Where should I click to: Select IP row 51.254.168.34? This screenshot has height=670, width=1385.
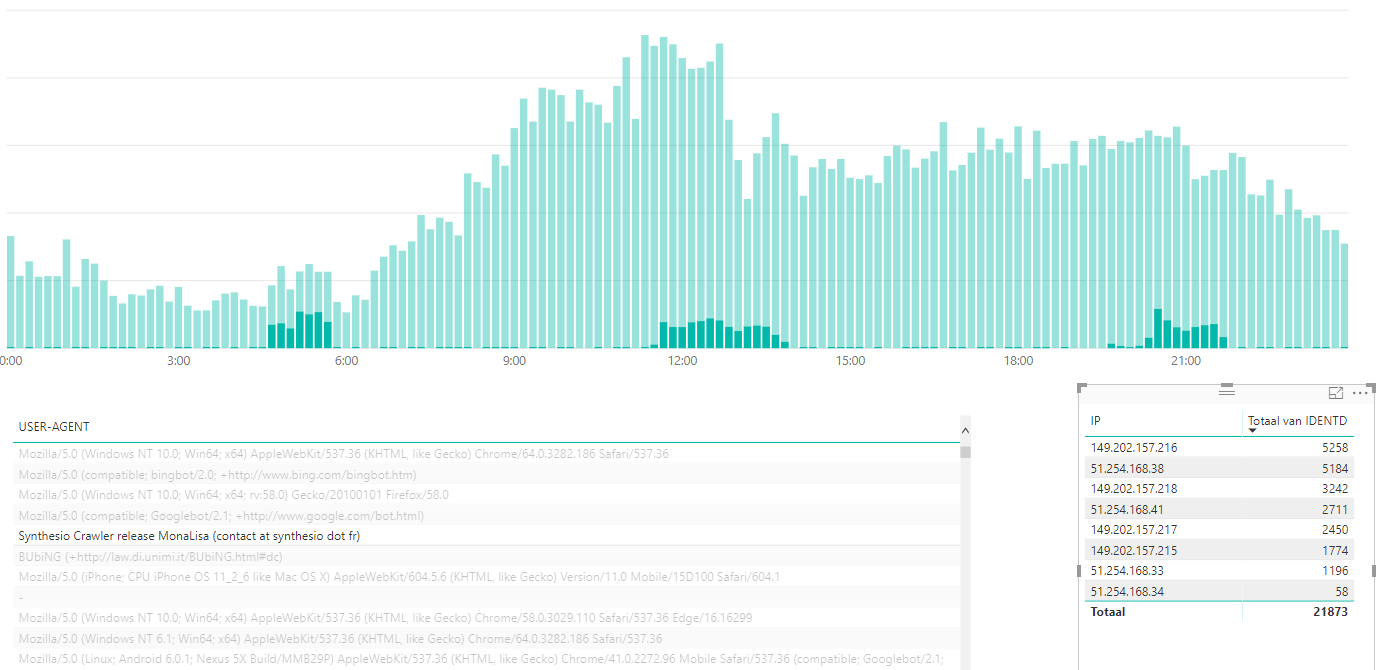(x=1127, y=591)
